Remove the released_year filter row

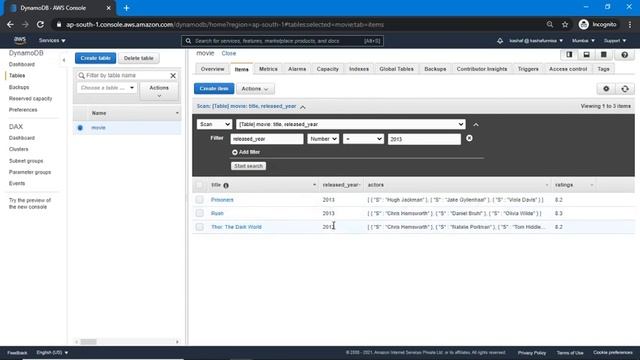469,138
